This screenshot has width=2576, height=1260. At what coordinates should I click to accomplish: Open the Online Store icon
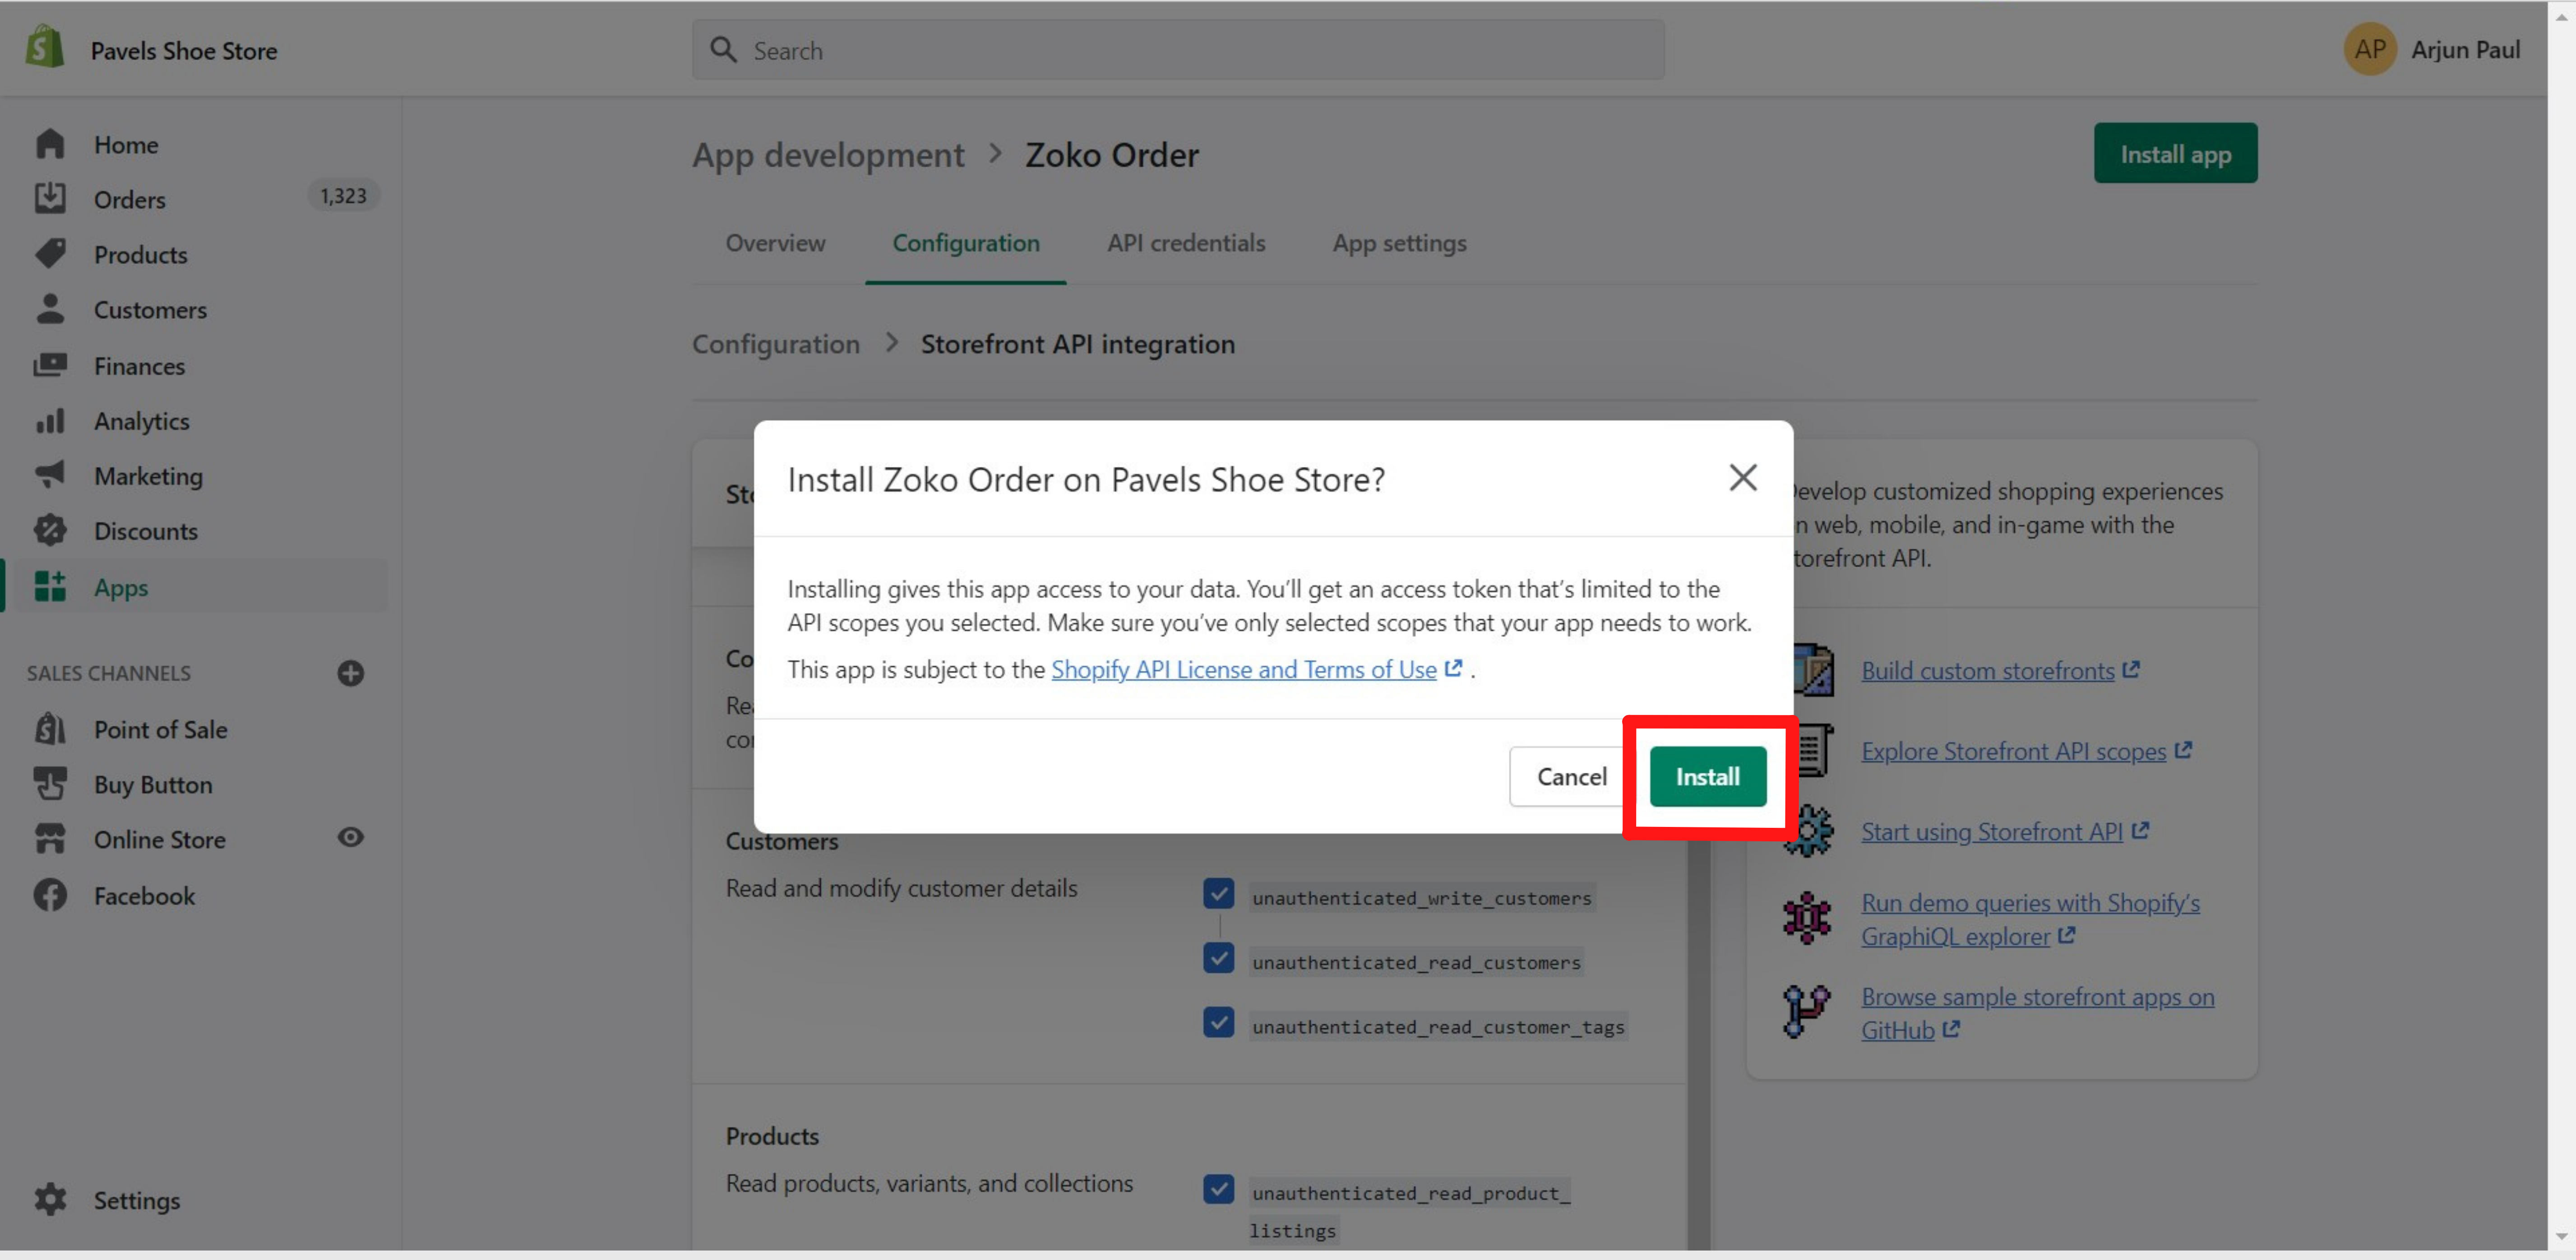50,839
